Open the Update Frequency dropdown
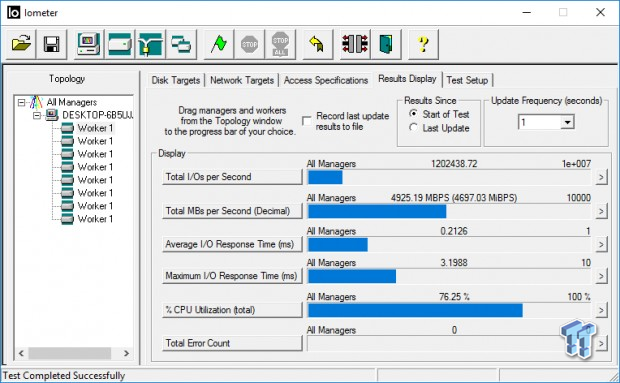 (567, 122)
